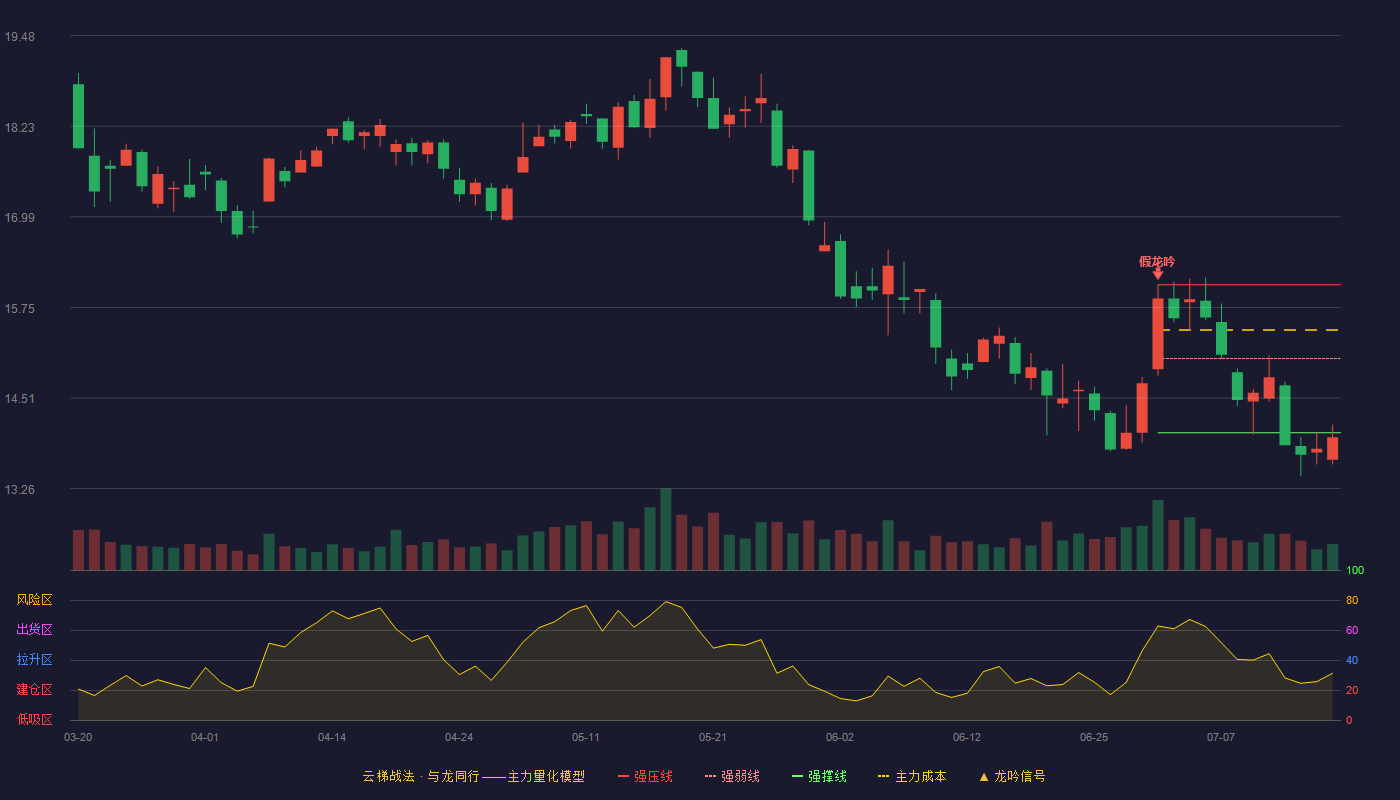Select the 风险区 zone label
The width and height of the screenshot is (1400, 800).
(34, 600)
